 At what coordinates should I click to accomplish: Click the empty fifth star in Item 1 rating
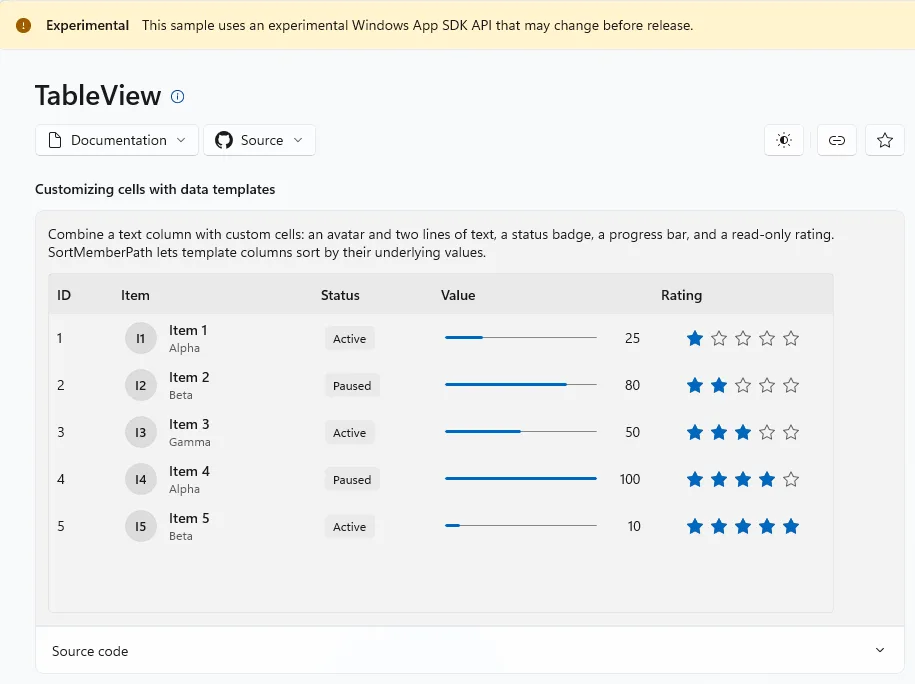click(791, 338)
